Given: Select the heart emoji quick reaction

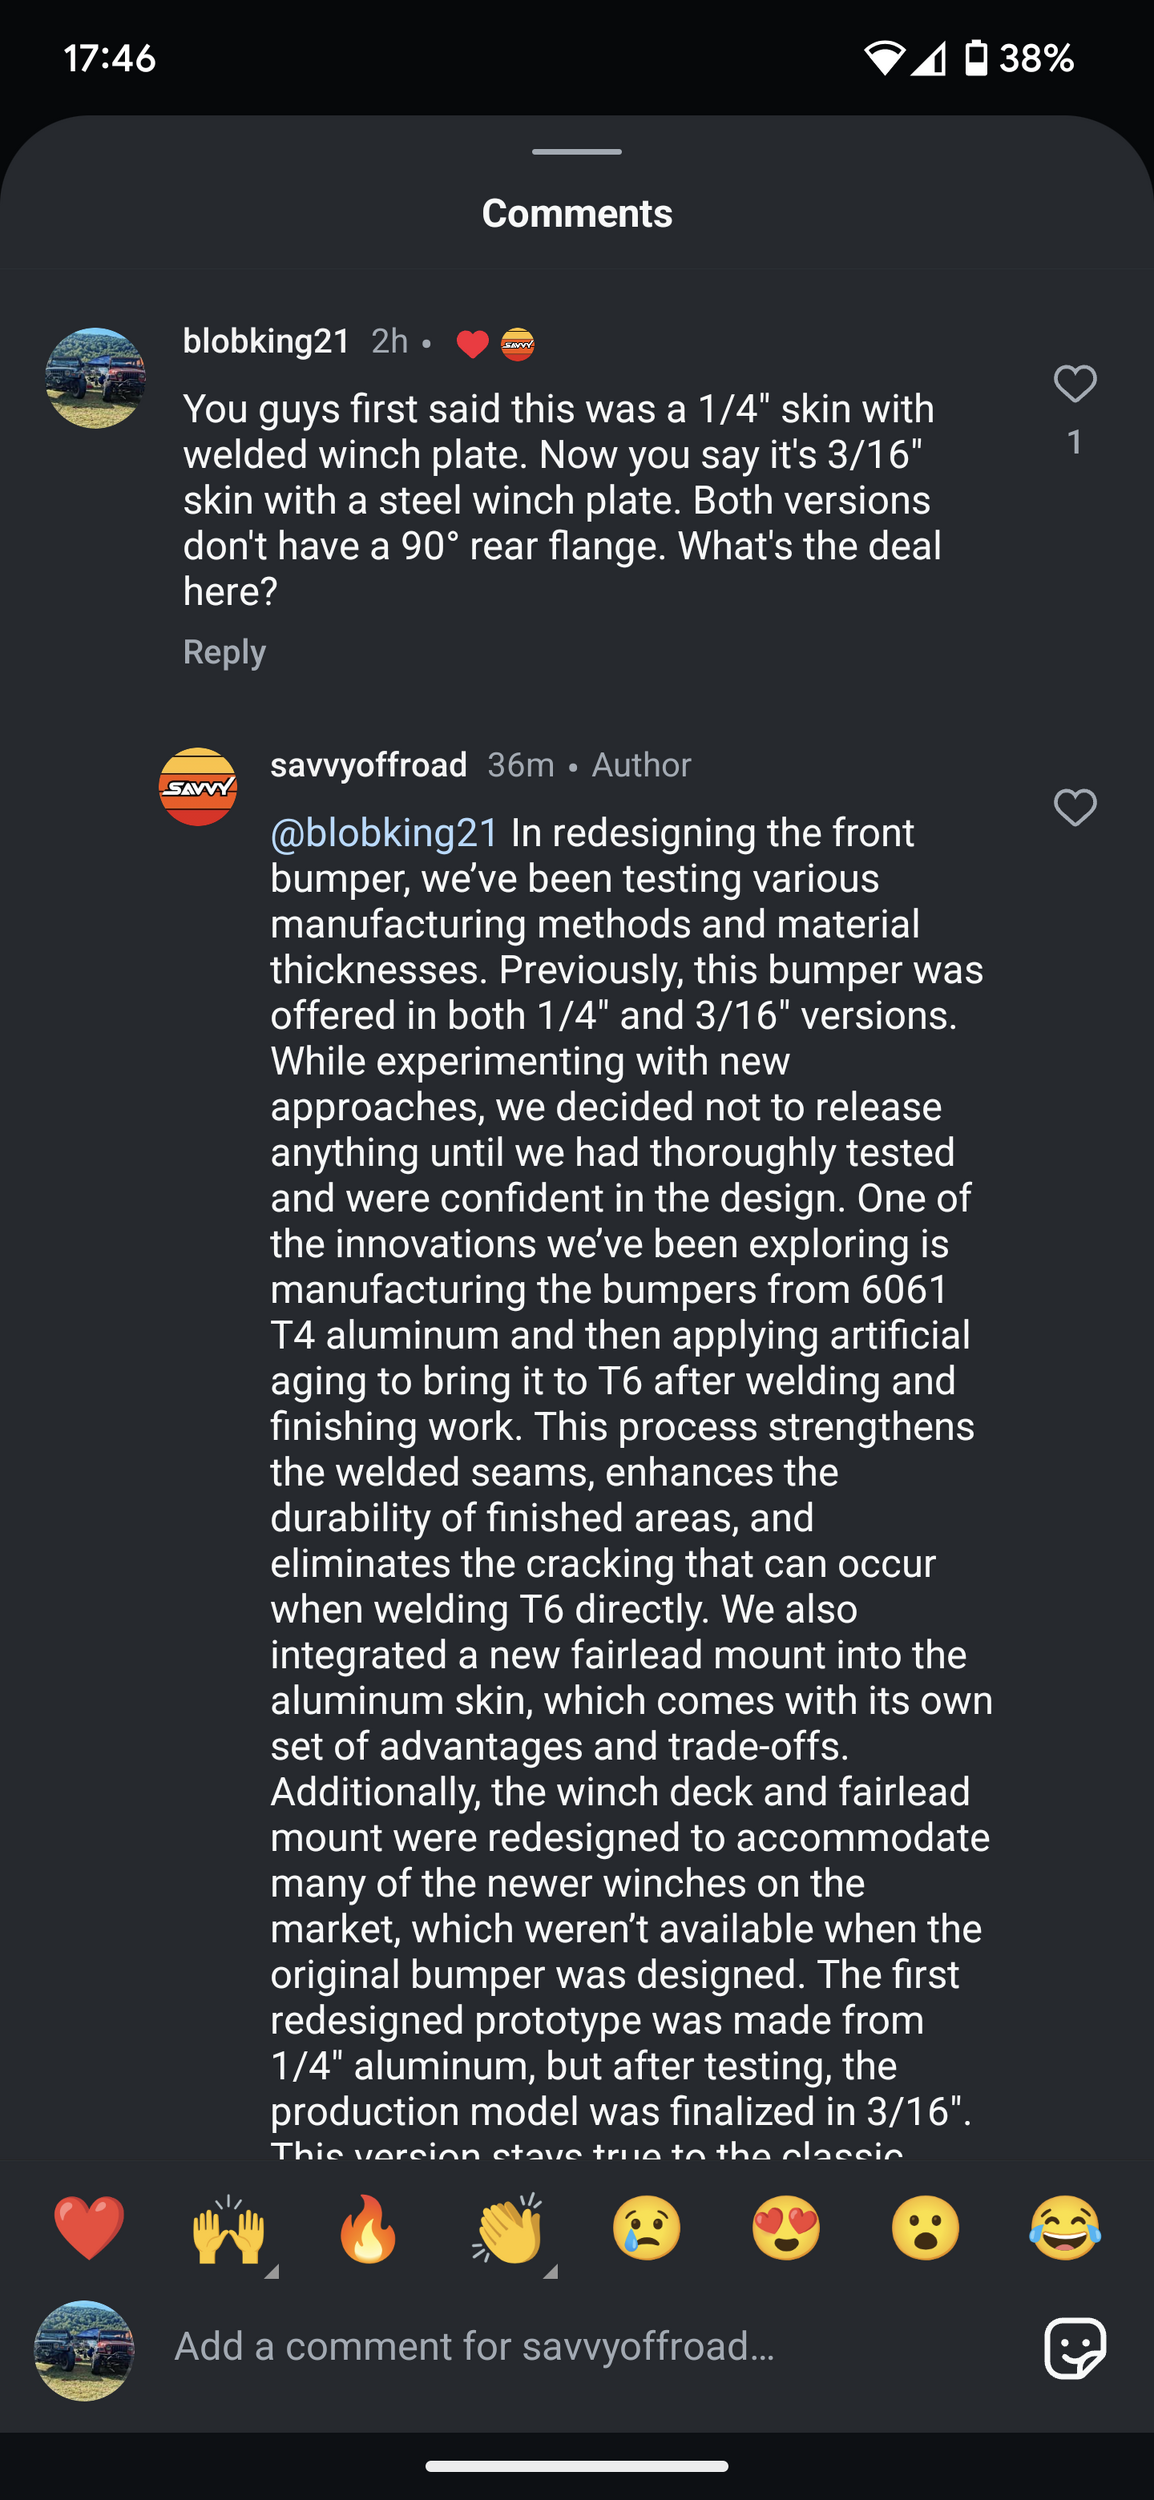Looking at the screenshot, I should pyautogui.click(x=89, y=2228).
